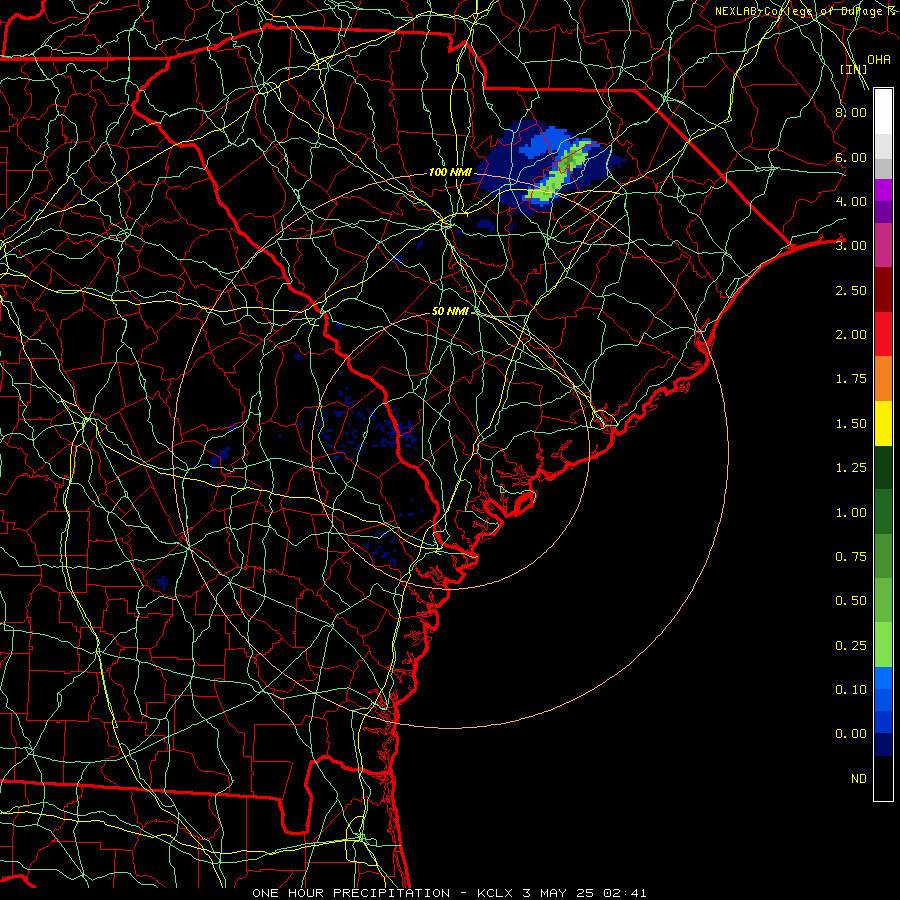This screenshot has width=900, height=900.
Task: Click the 1.25 legend value
Action: [851, 468]
